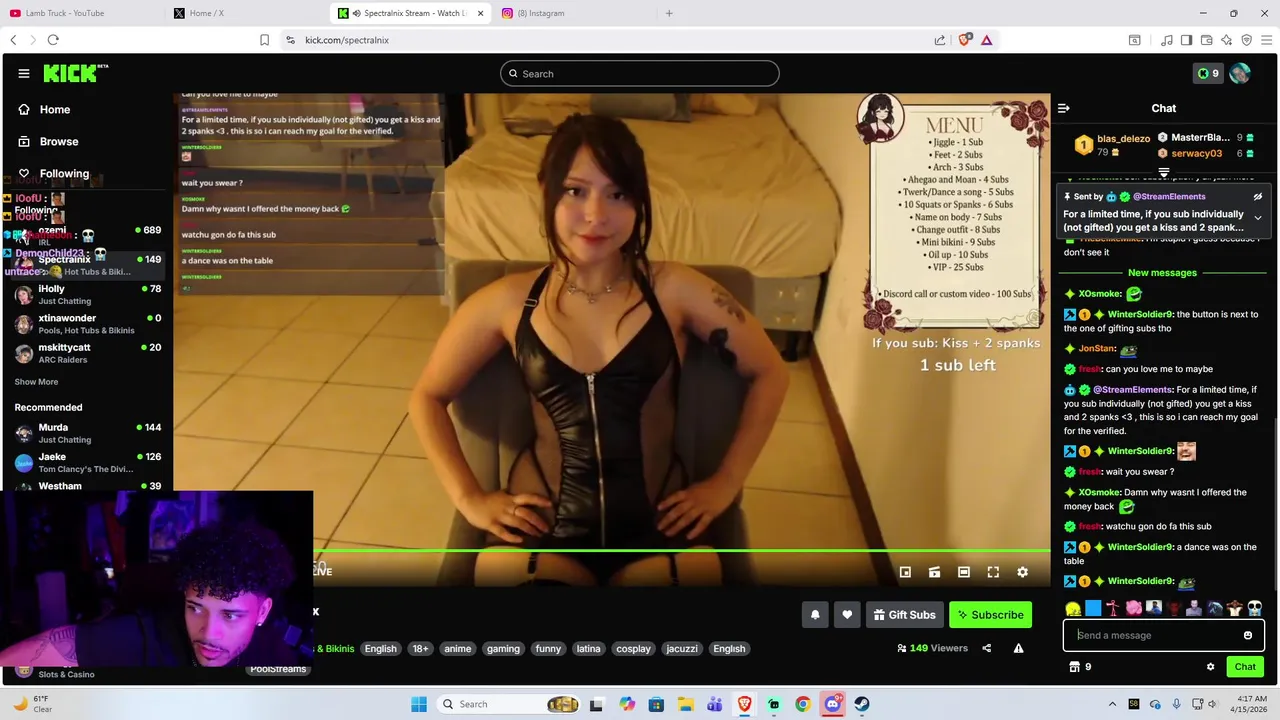Open the chat shop icon showing 9

pyautogui.click(x=1080, y=667)
